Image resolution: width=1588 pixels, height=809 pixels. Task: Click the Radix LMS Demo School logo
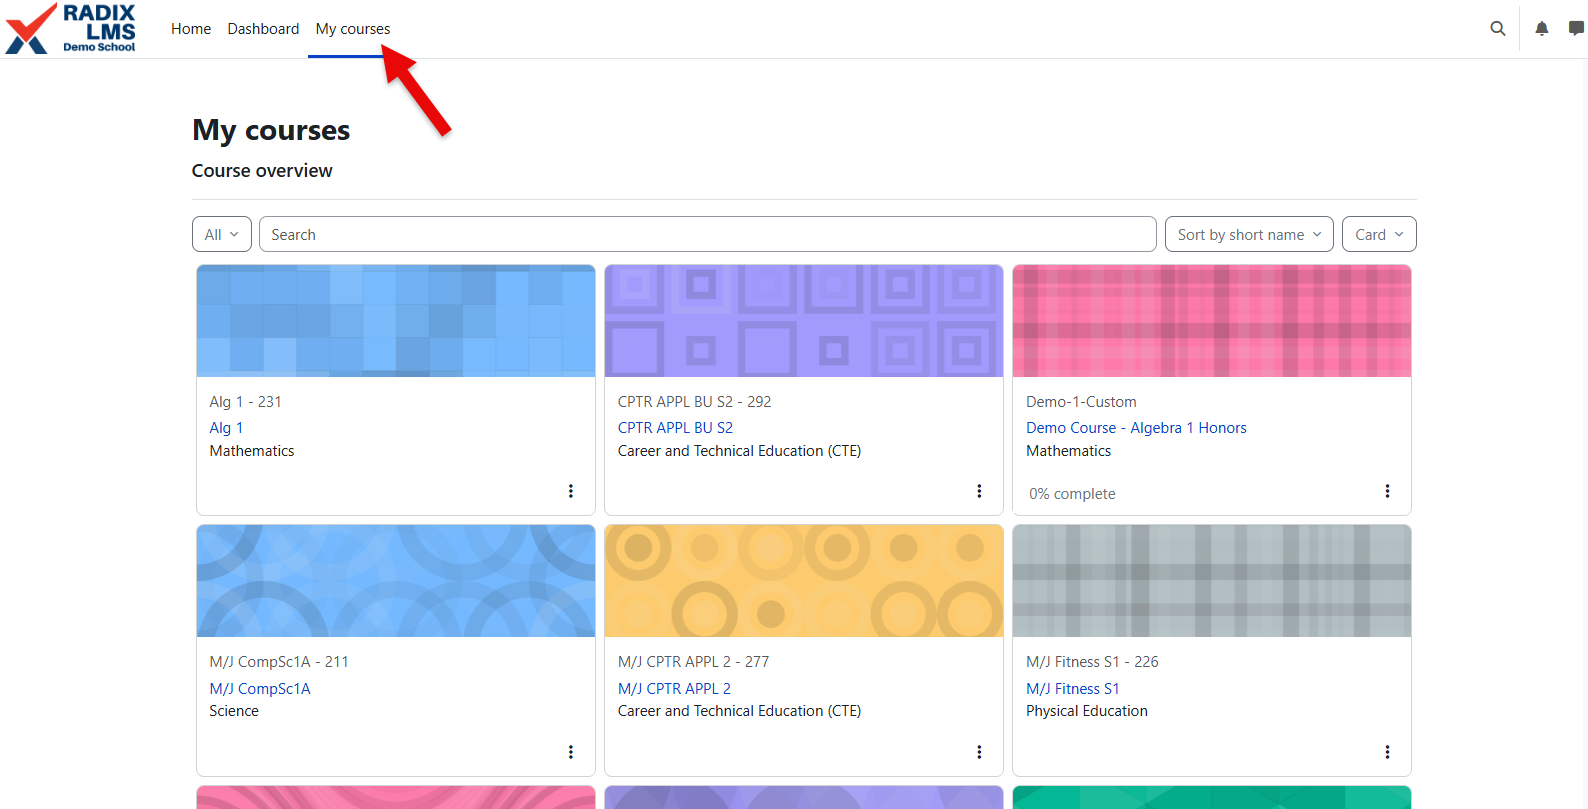(x=71, y=28)
